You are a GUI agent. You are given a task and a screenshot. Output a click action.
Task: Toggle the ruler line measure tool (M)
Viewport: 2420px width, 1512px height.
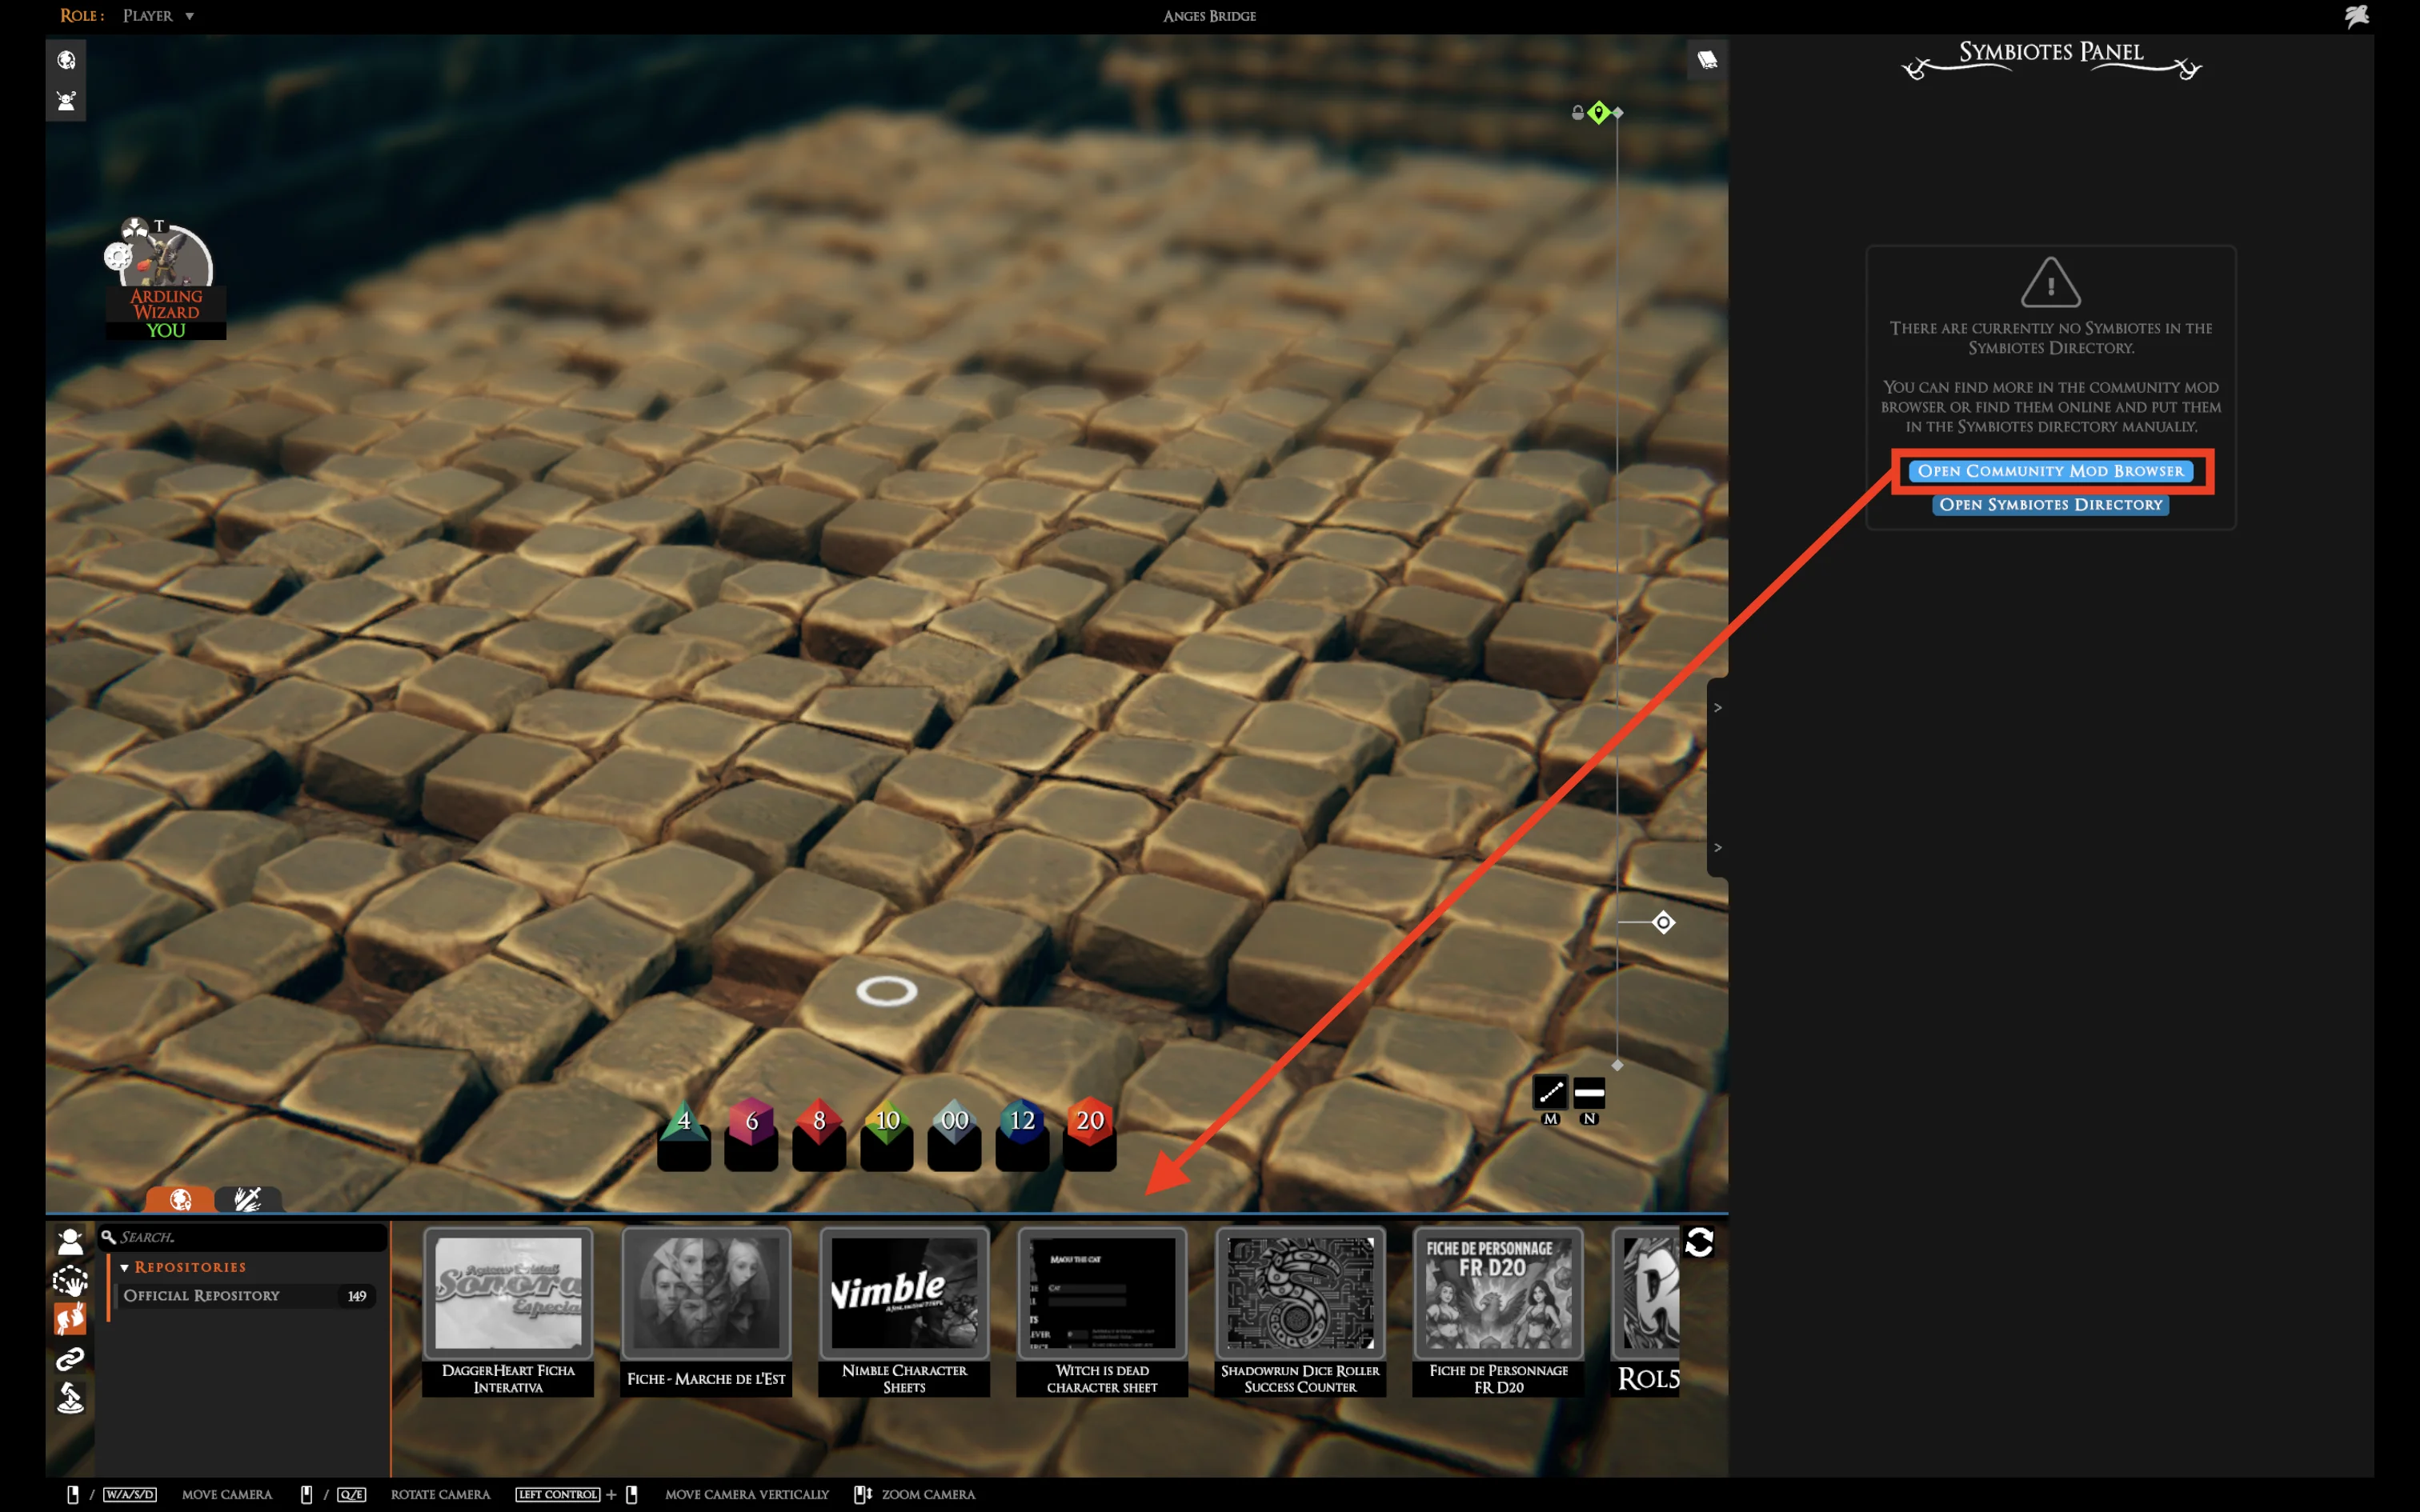coord(1550,1092)
